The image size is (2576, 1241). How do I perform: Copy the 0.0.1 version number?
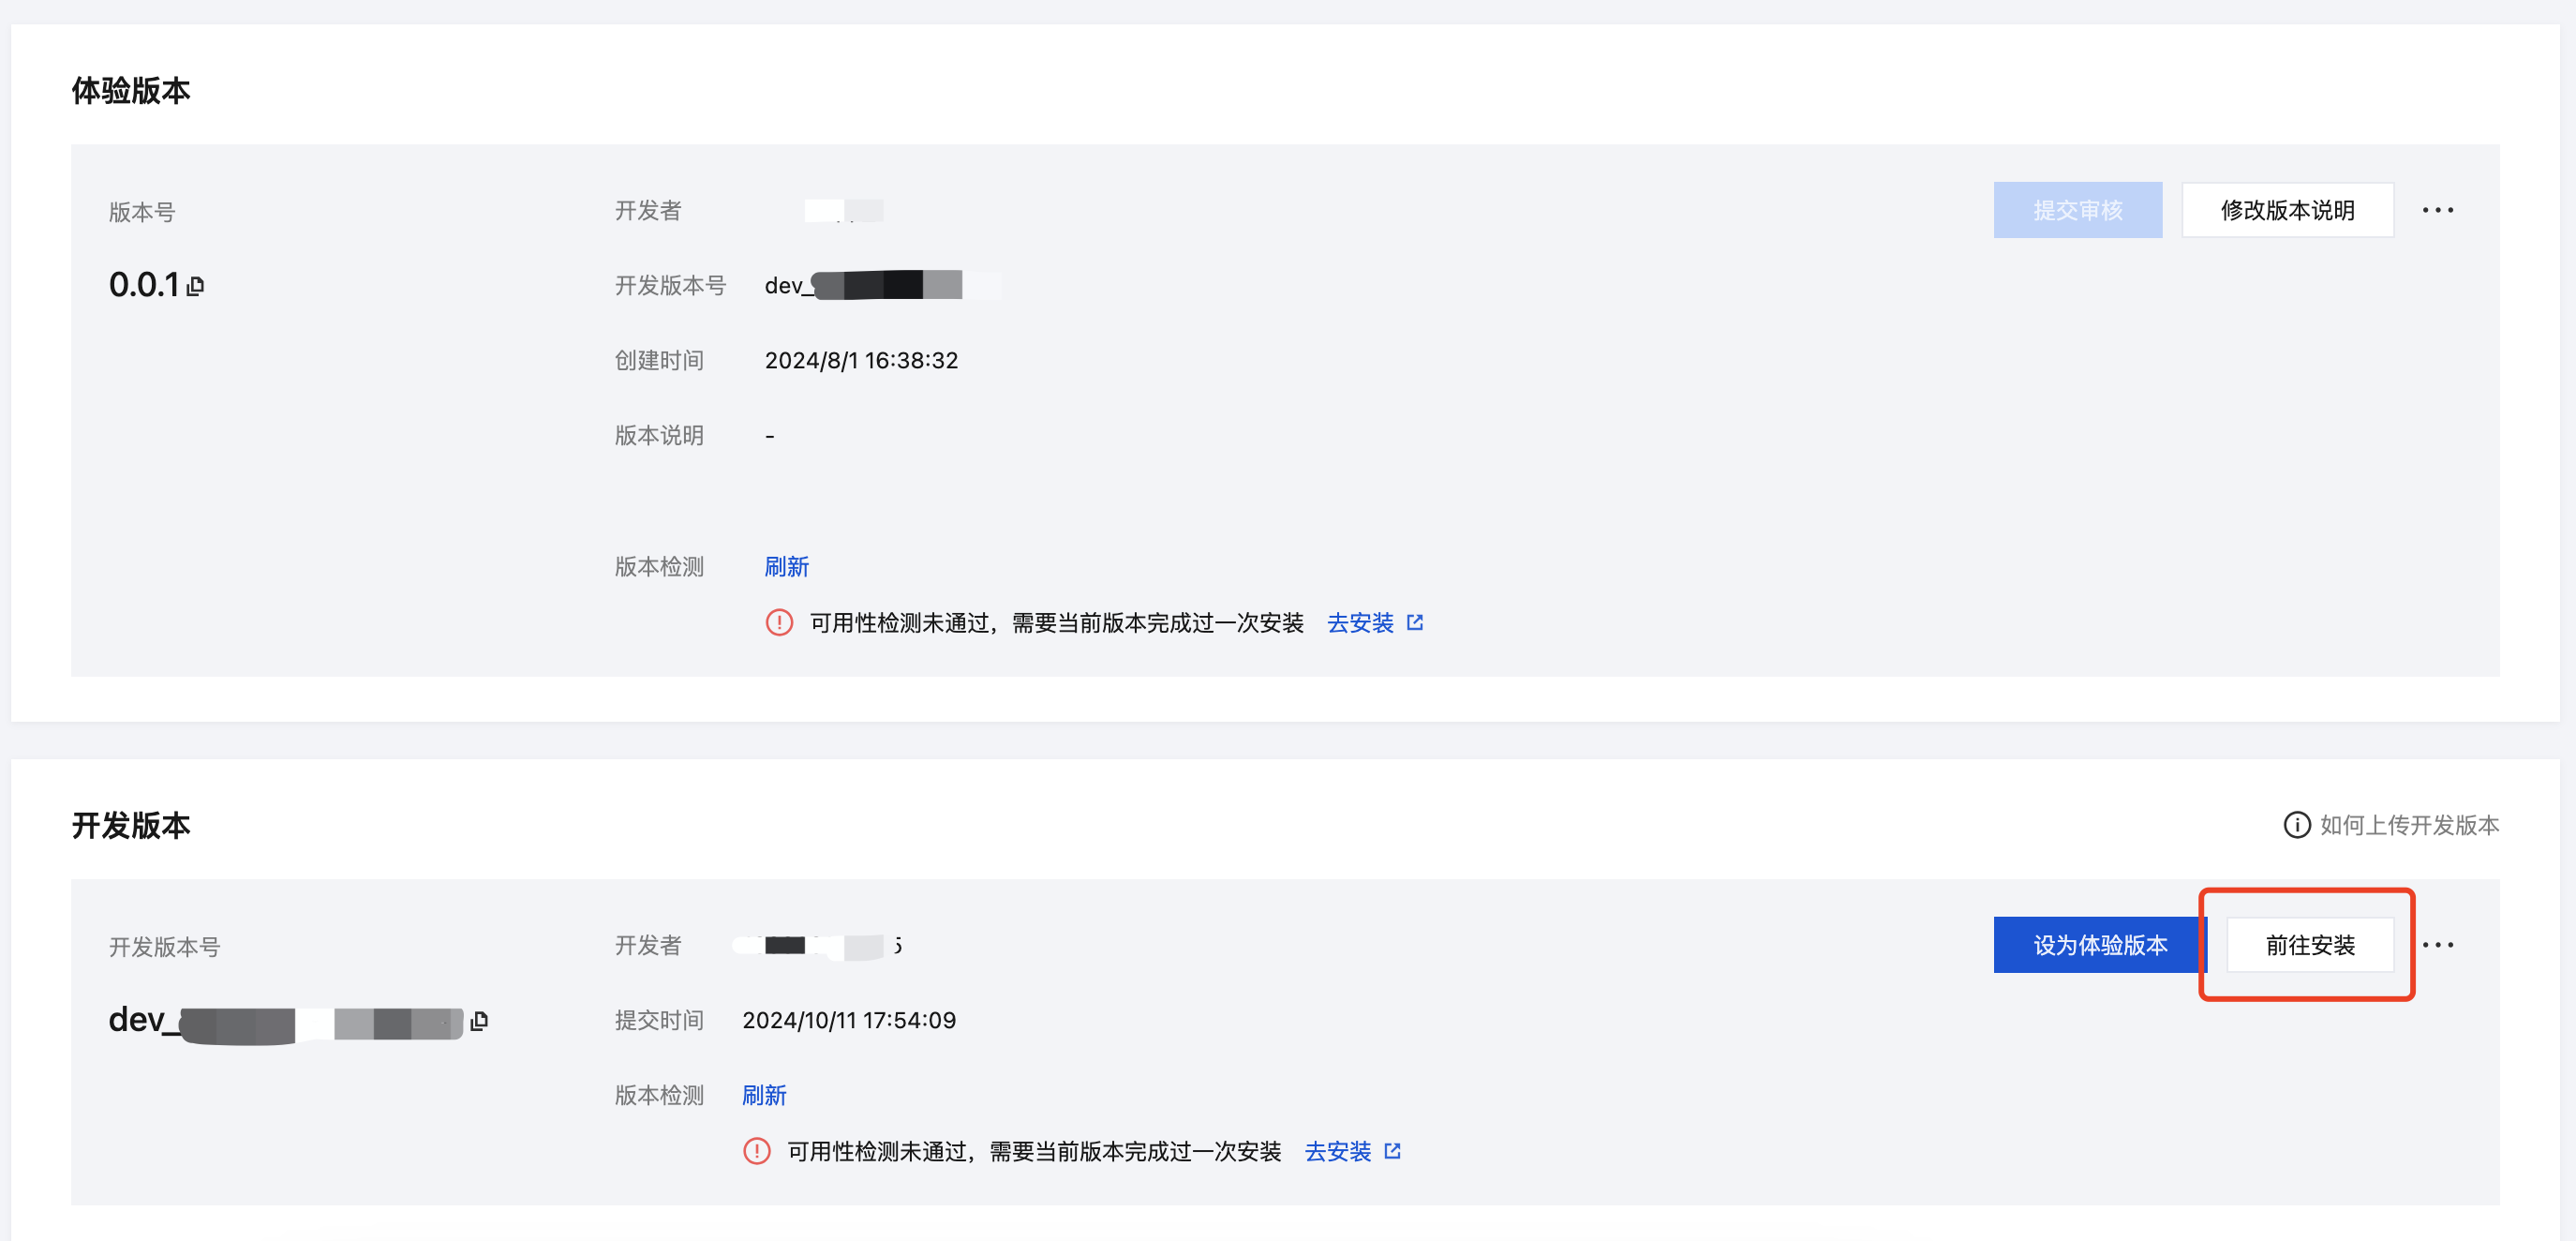pyautogui.click(x=196, y=286)
